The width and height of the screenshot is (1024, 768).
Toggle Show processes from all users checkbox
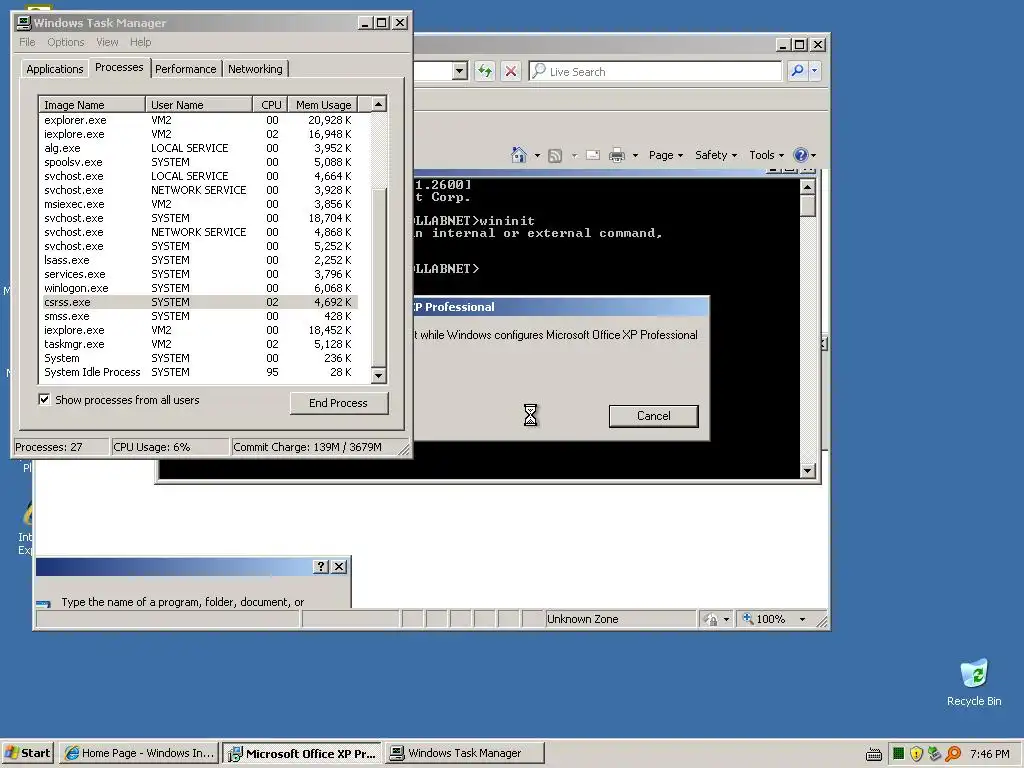(44, 400)
